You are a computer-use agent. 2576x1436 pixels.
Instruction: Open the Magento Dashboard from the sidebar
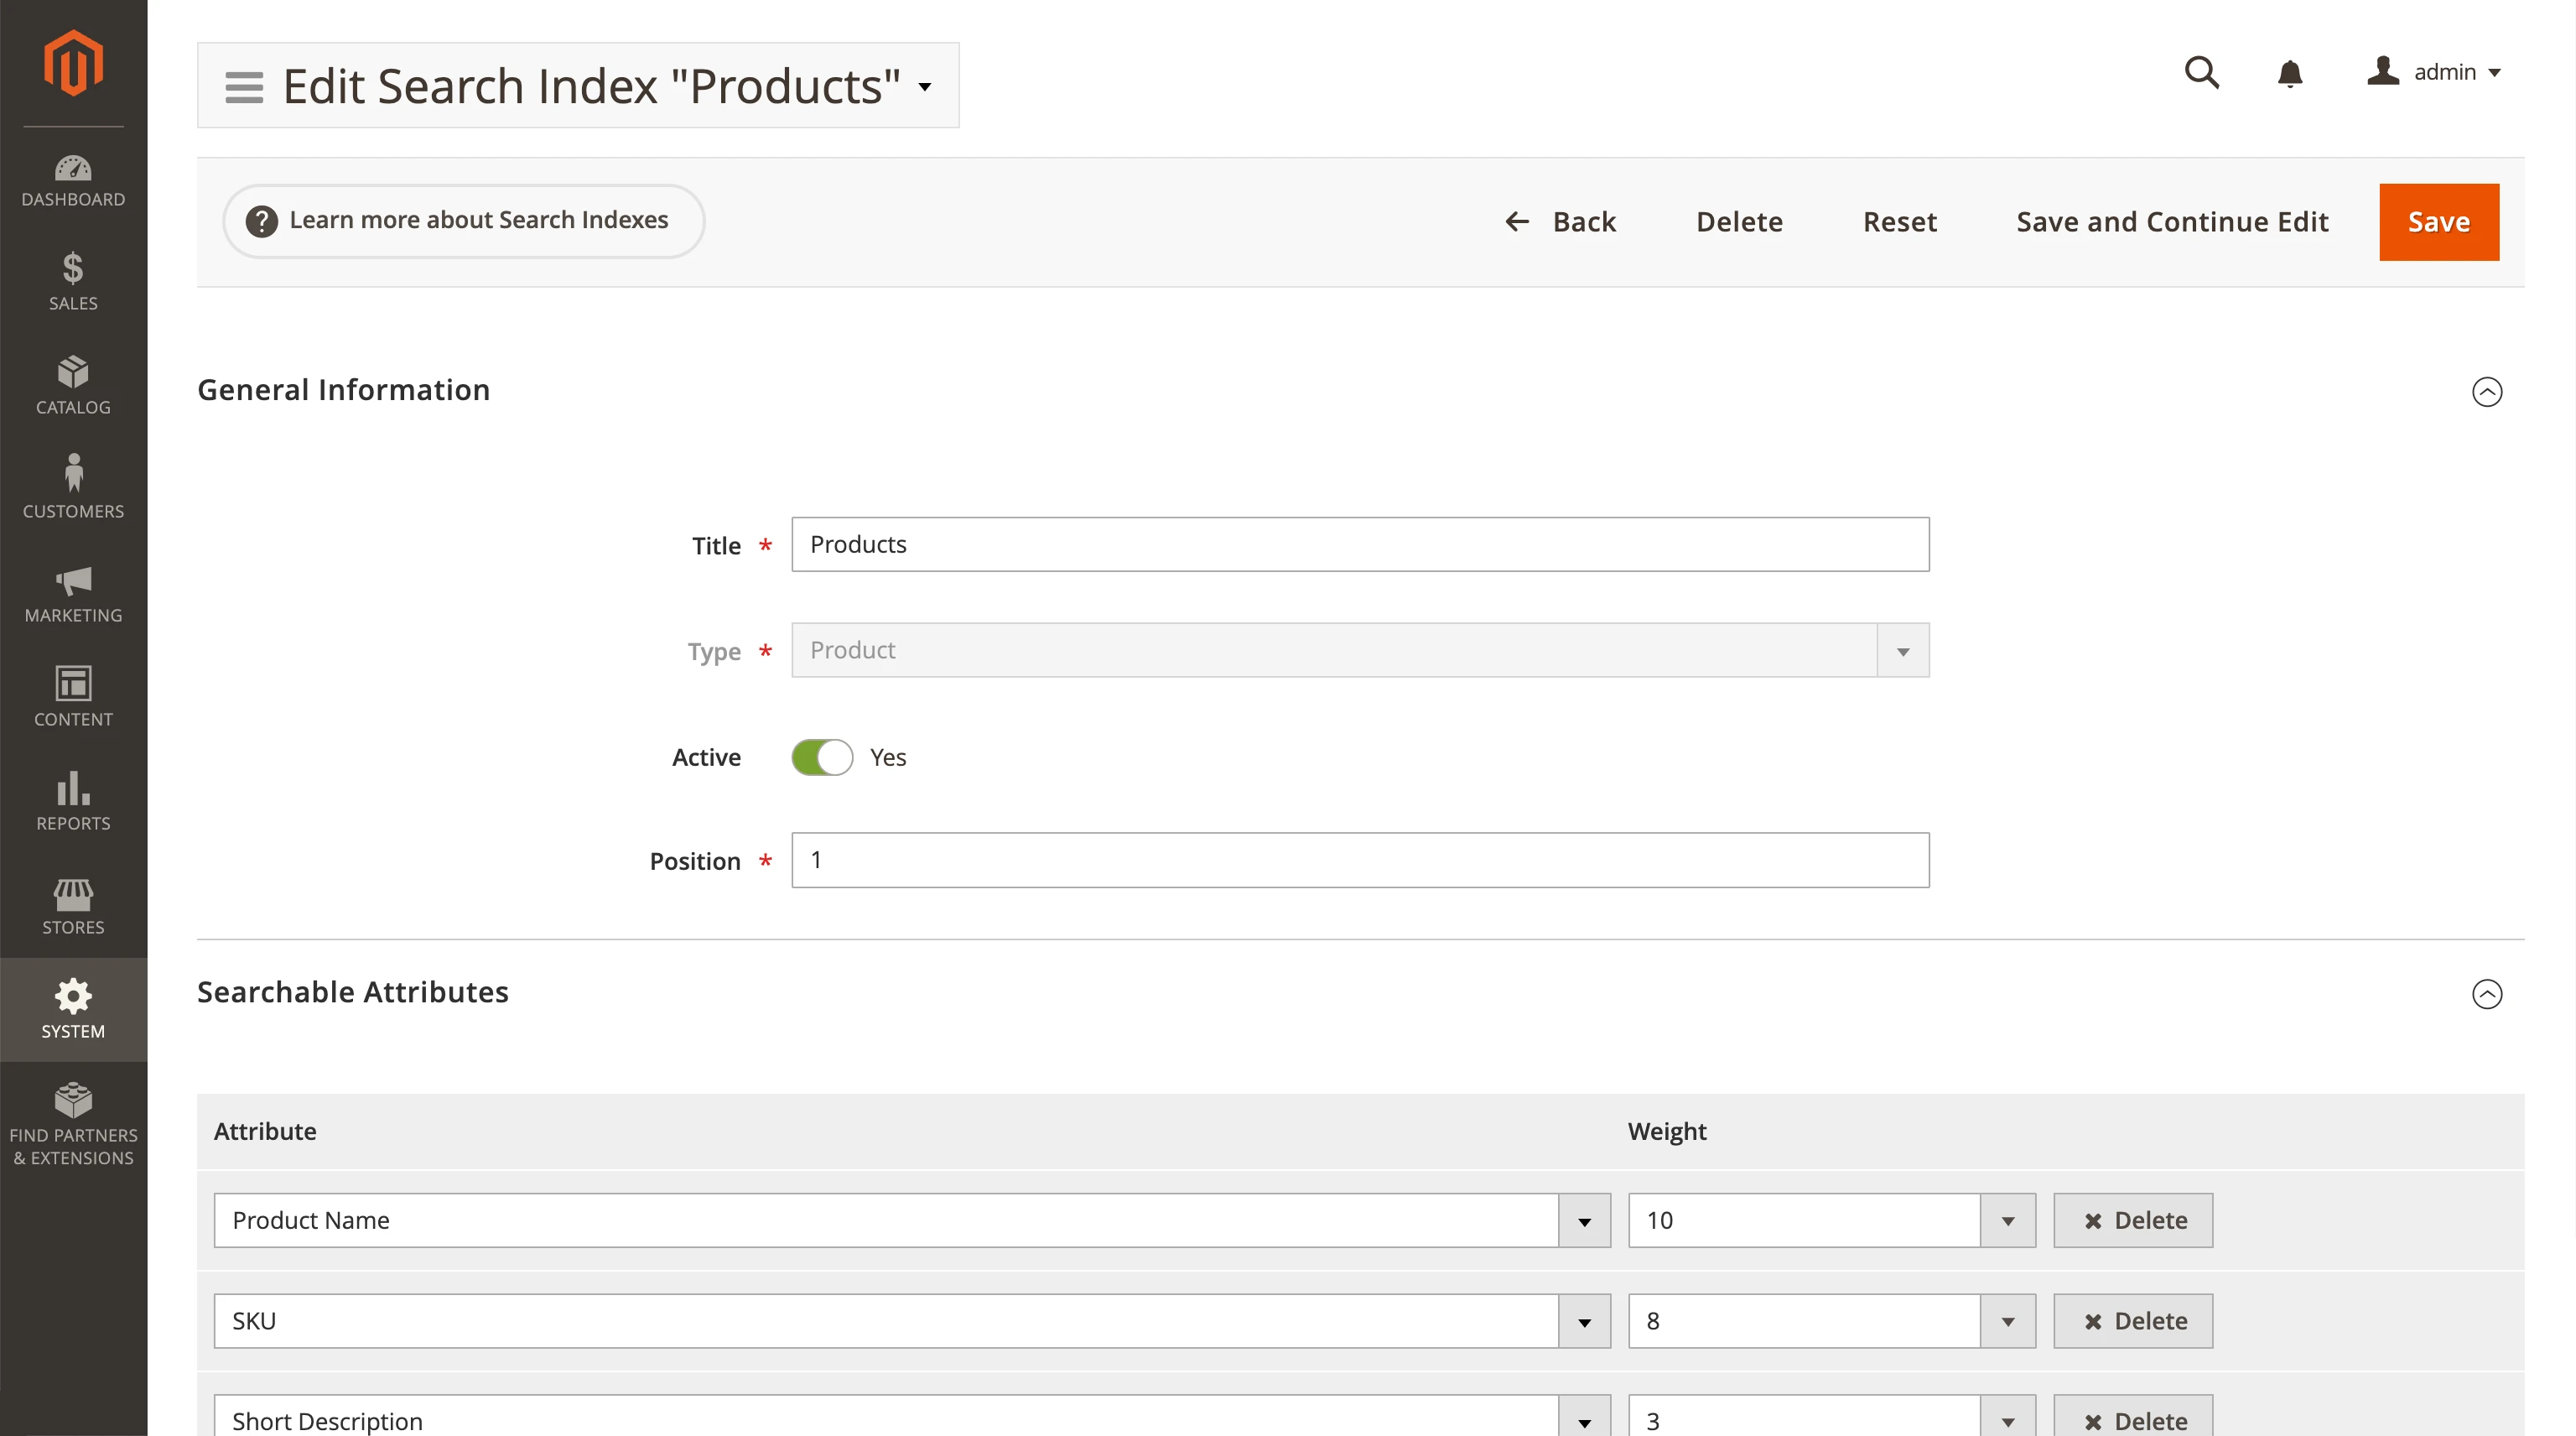tap(73, 180)
